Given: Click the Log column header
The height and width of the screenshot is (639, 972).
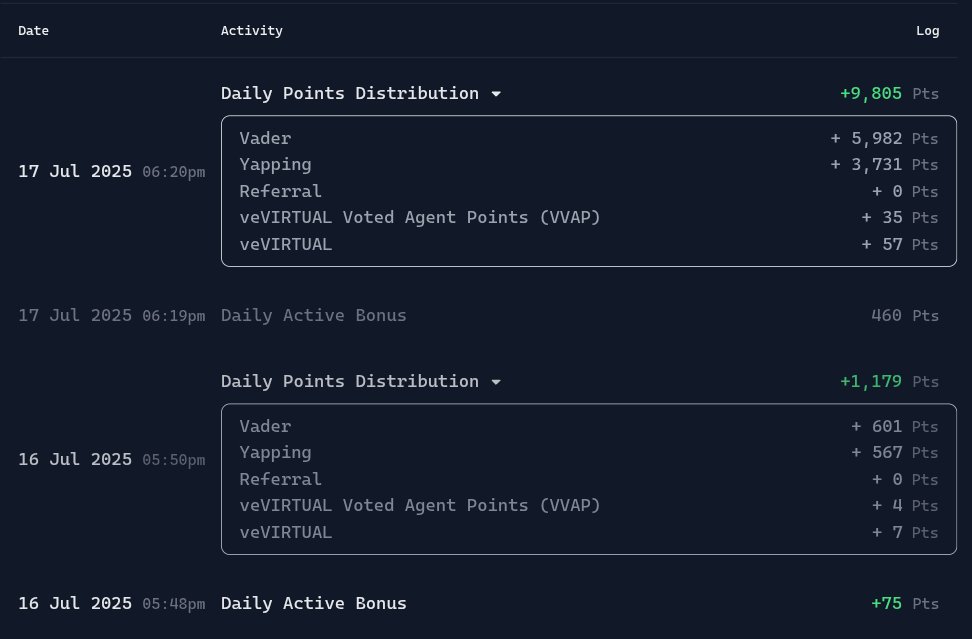Looking at the screenshot, I should point(927,30).
